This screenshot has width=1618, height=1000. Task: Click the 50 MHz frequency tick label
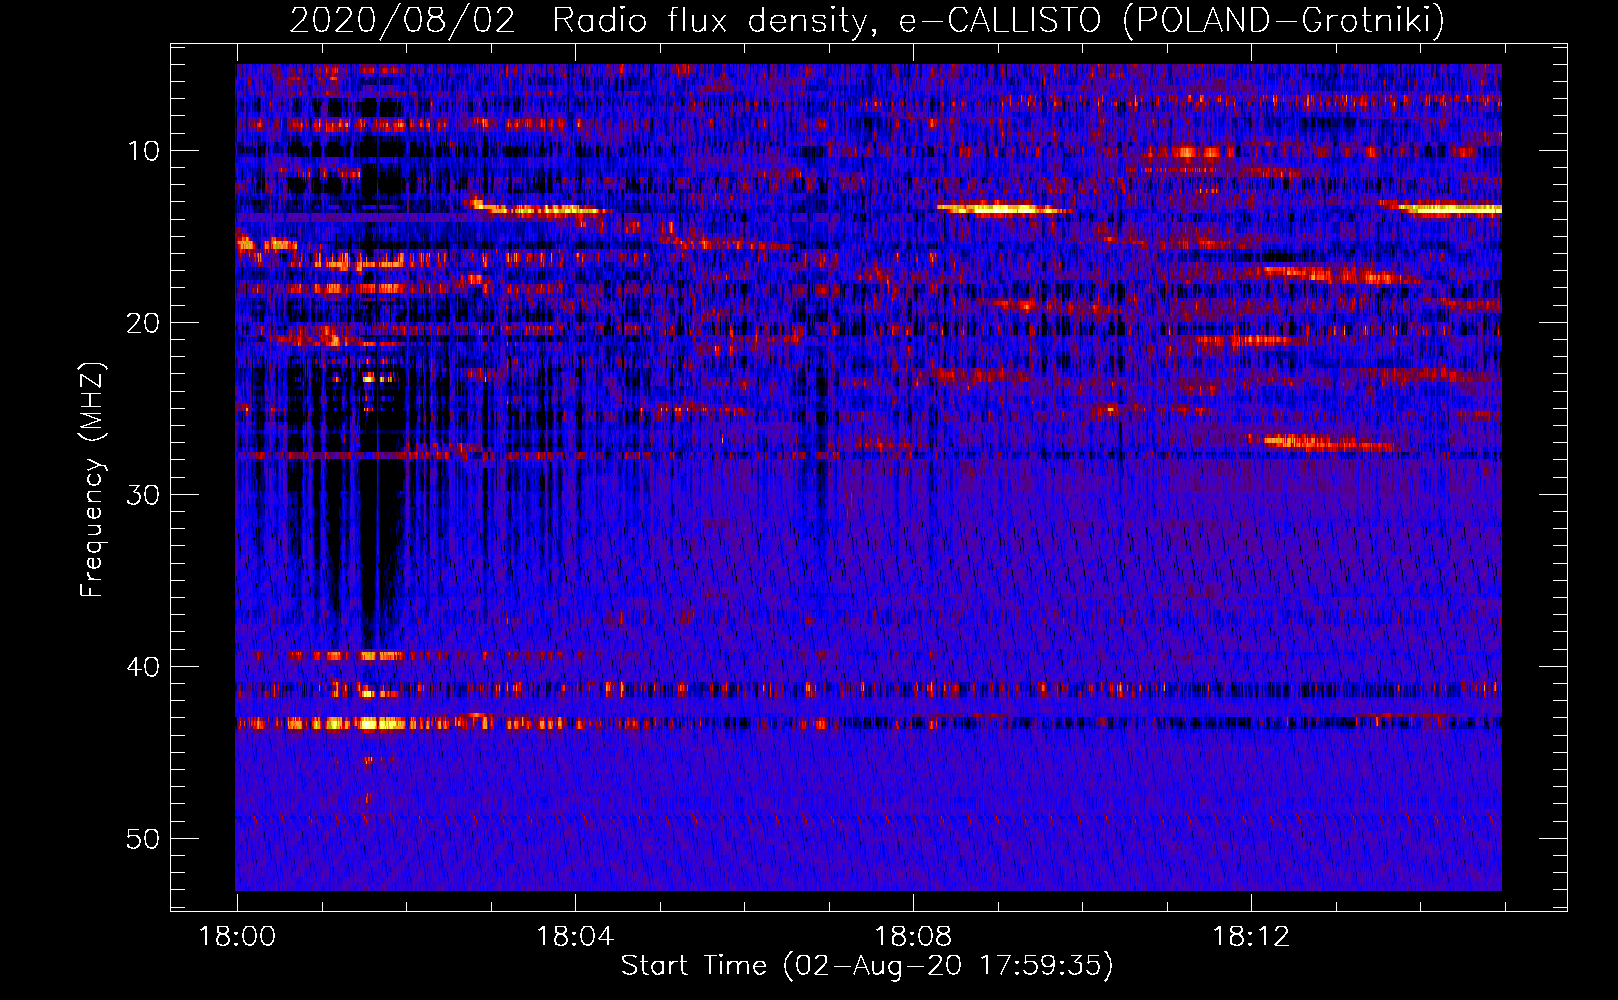click(144, 839)
